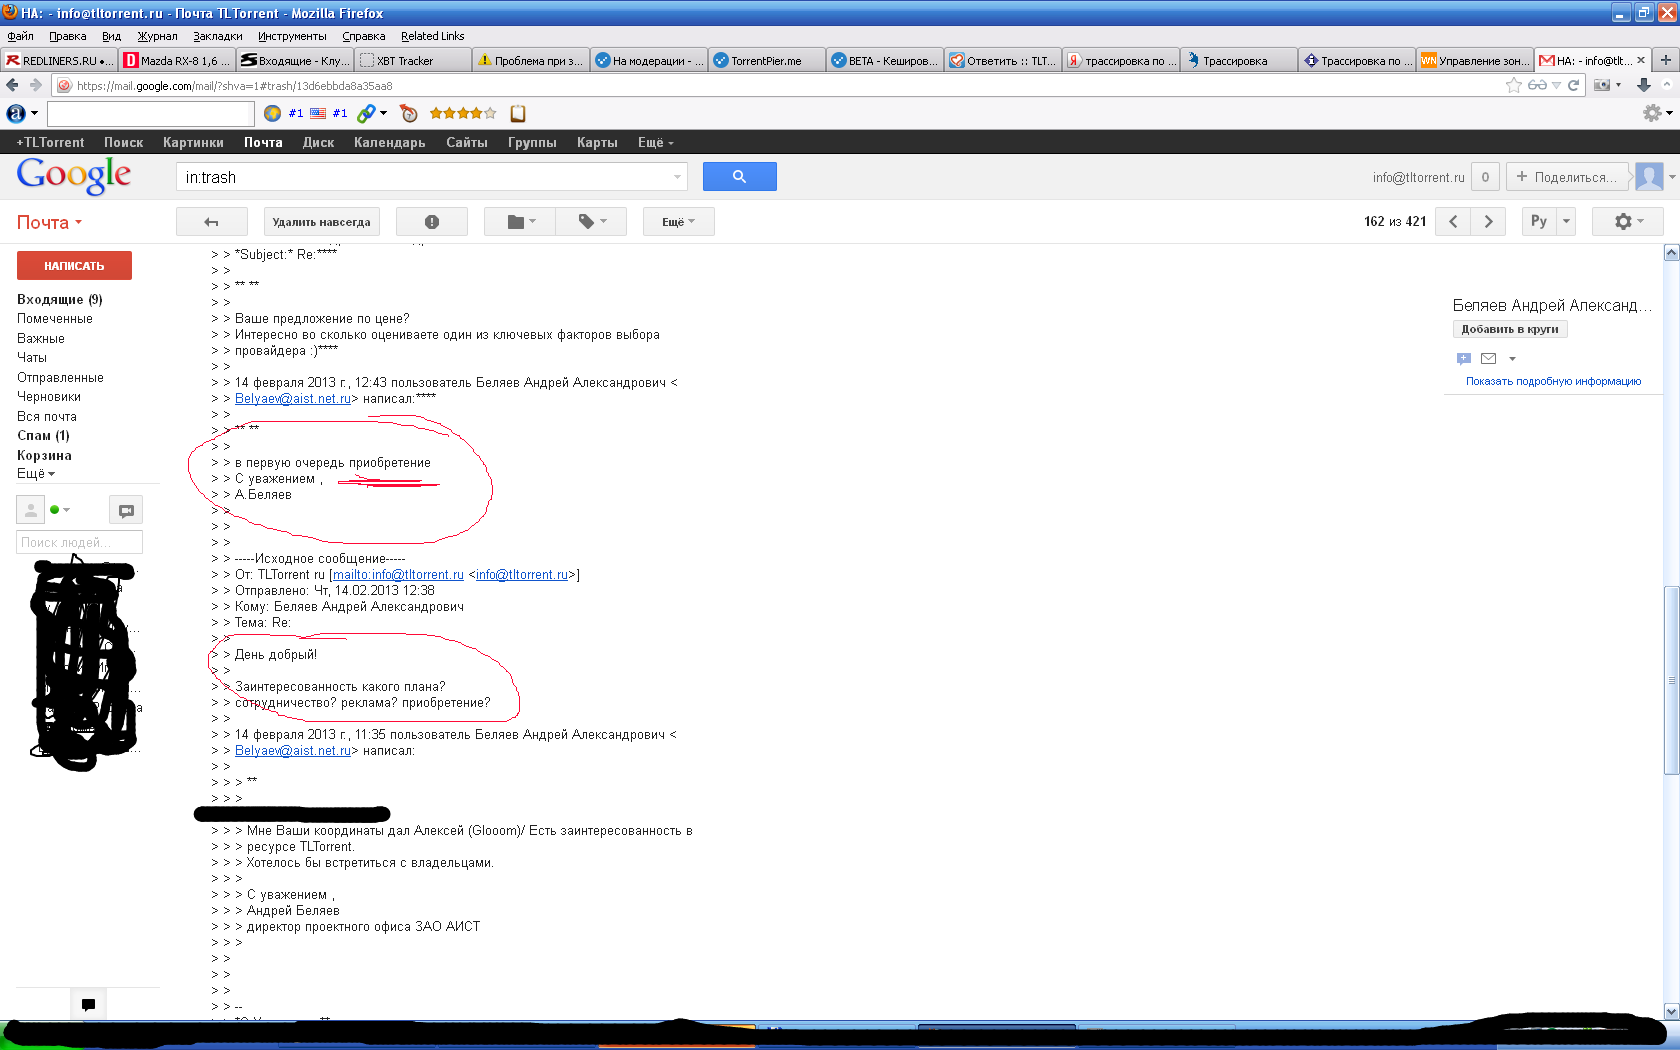Open the Отправленные folder
Screen dimensions: 1680x1050
pos(60,377)
